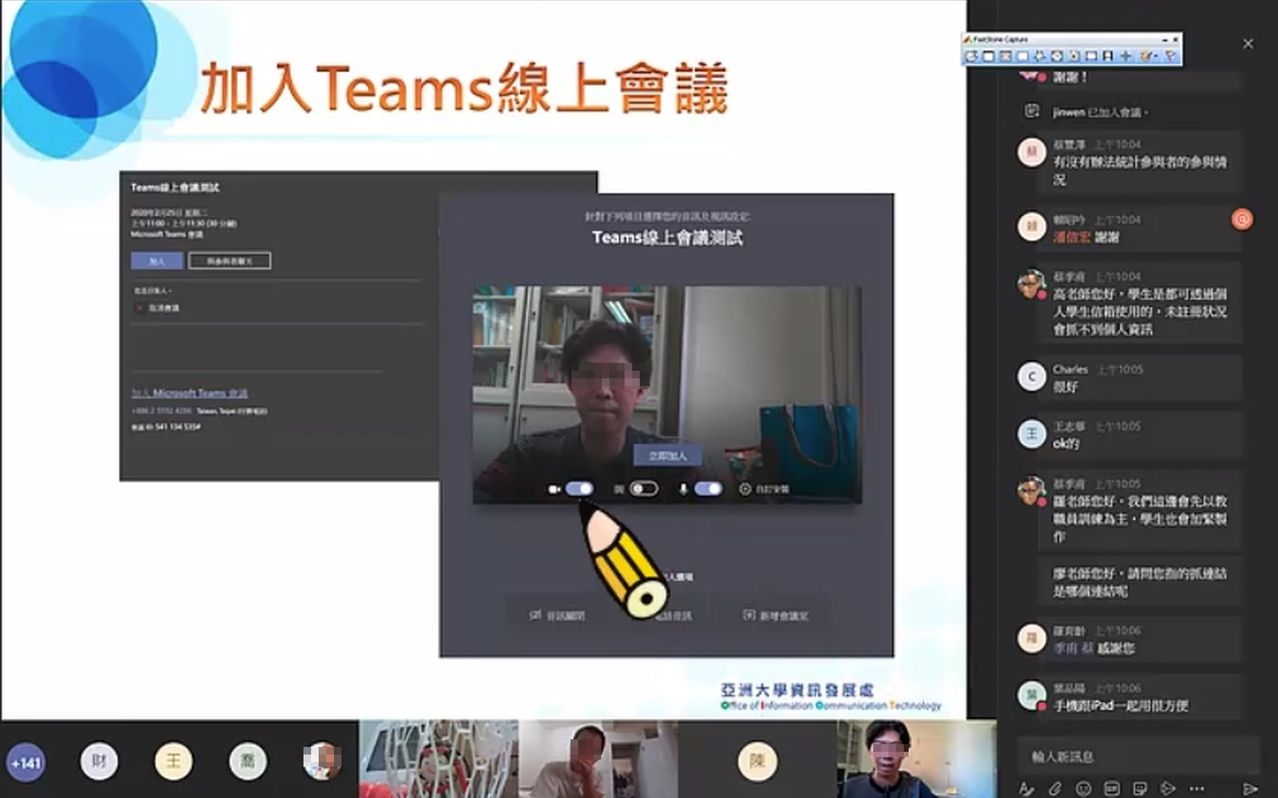Toggle the microphone switch in slide
This screenshot has height=798, width=1278.
point(708,489)
